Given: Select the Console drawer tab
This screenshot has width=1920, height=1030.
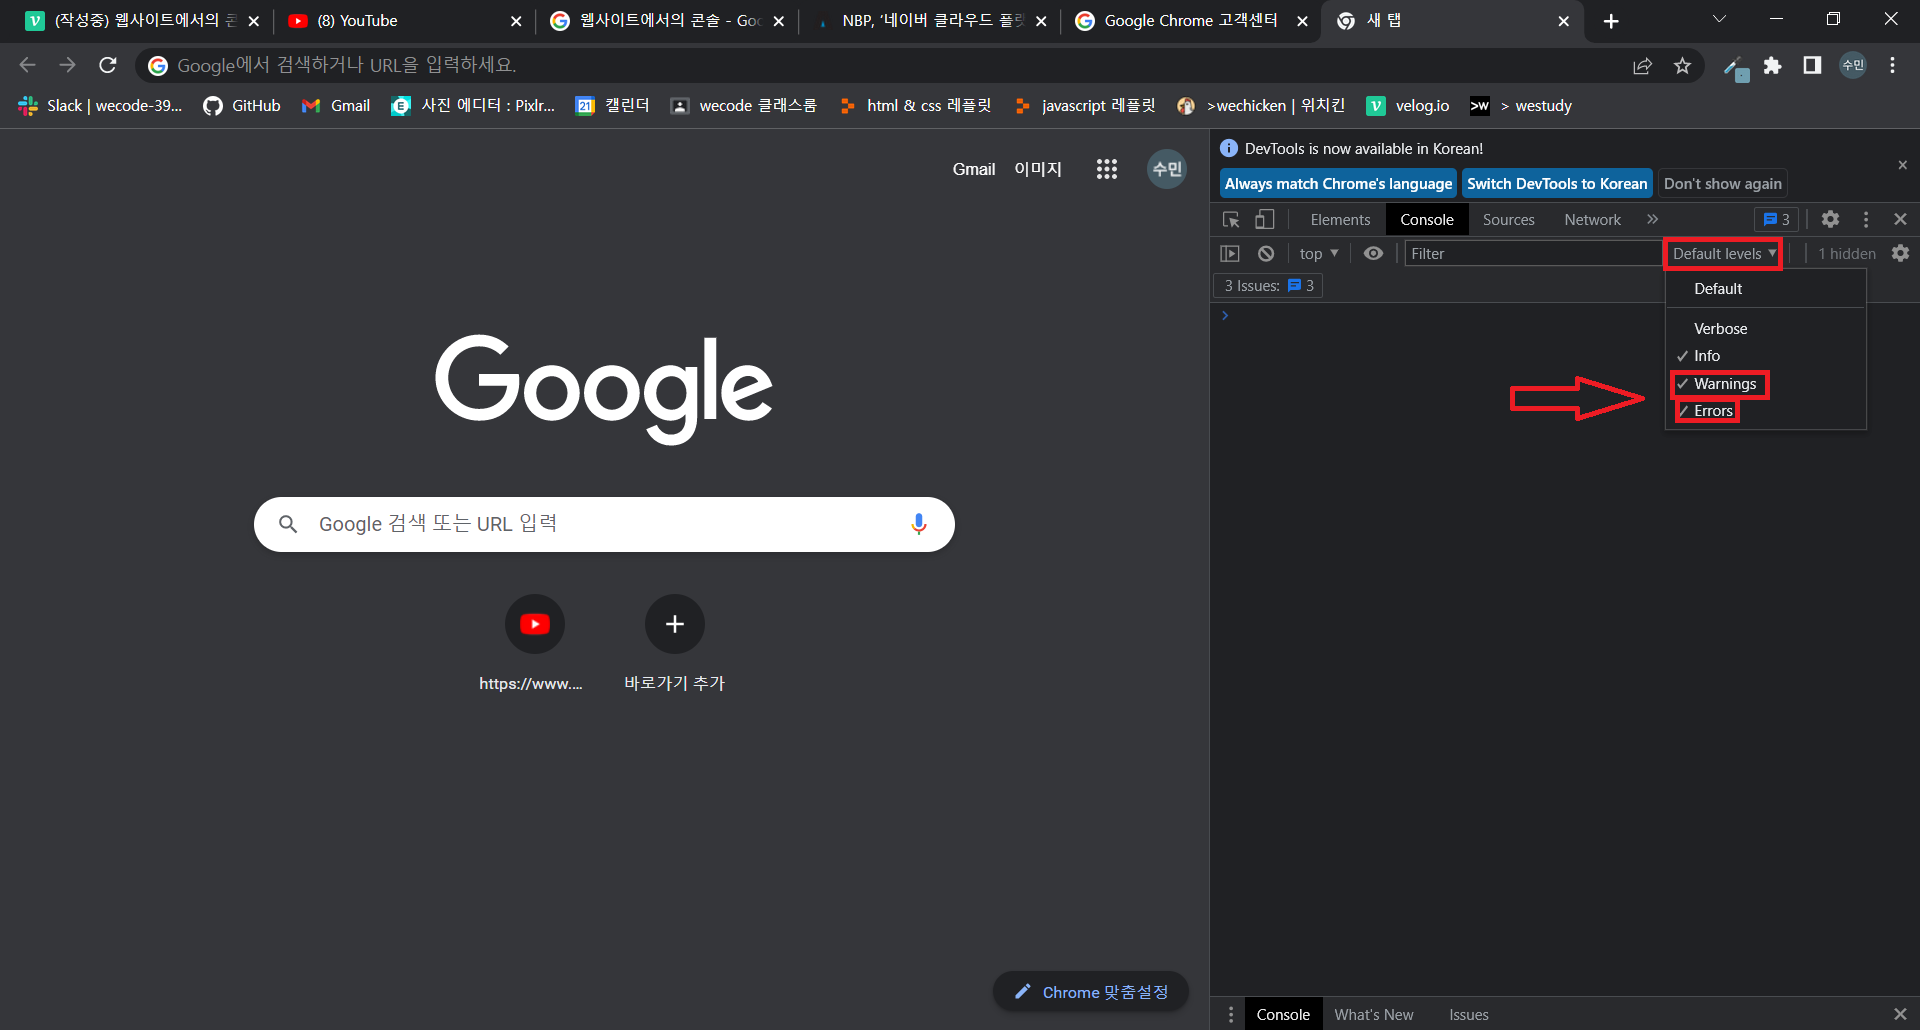Looking at the screenshot, I should click(1283, 1014).
